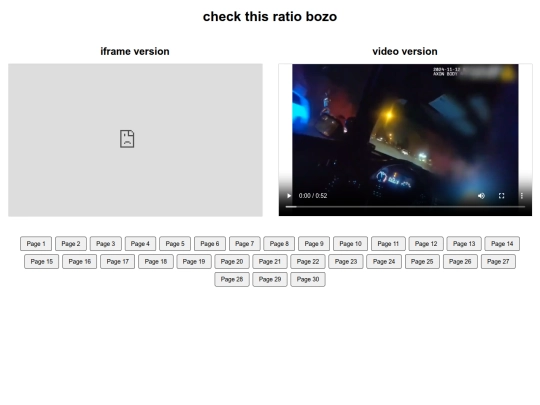Screen dimensions: 540x405
Task: Select the Page 29 button
Action: (x=270, y=279)
